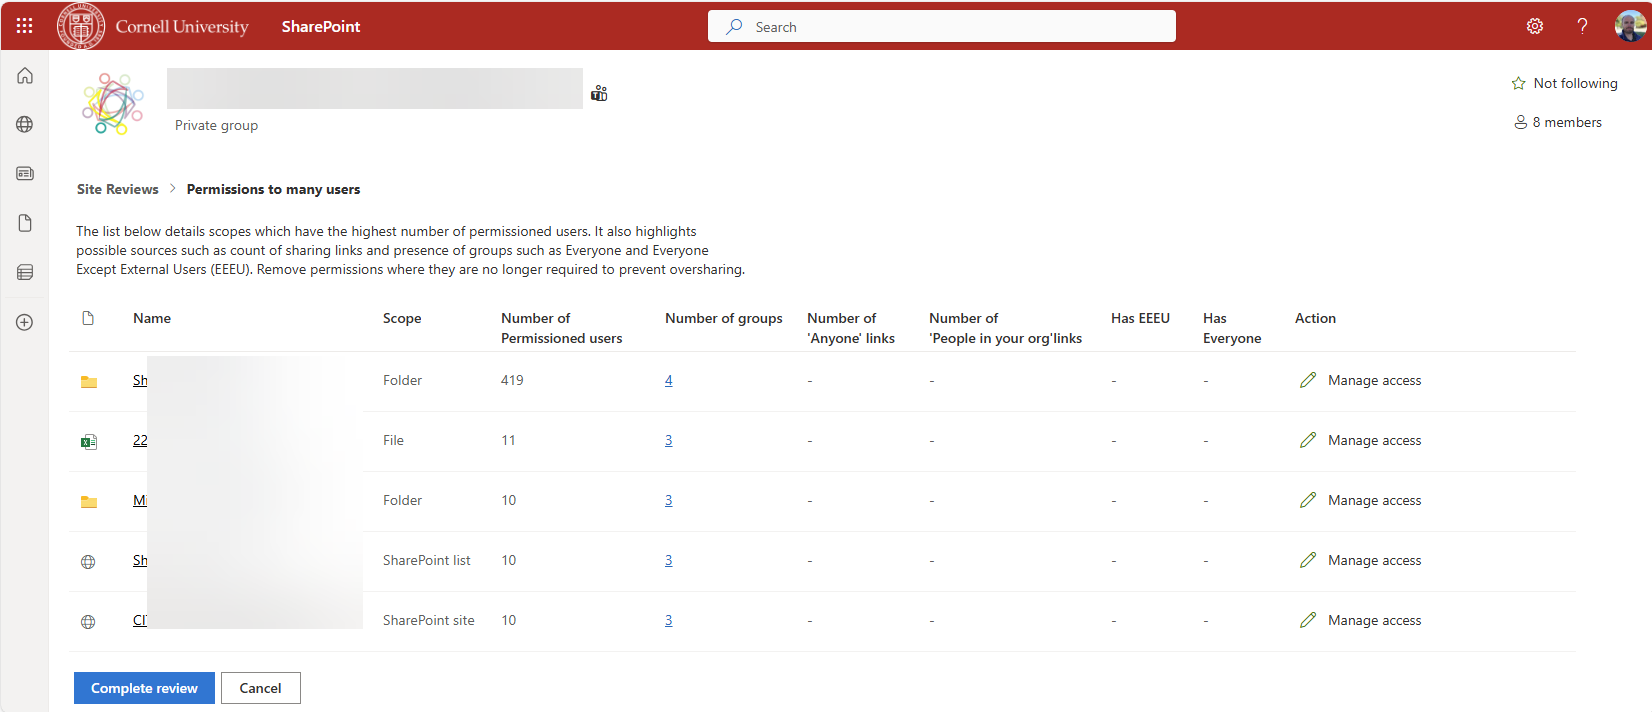Open groups link '3' in second Folder row
The image size is (1652, 712).
[x=669, y=500]
